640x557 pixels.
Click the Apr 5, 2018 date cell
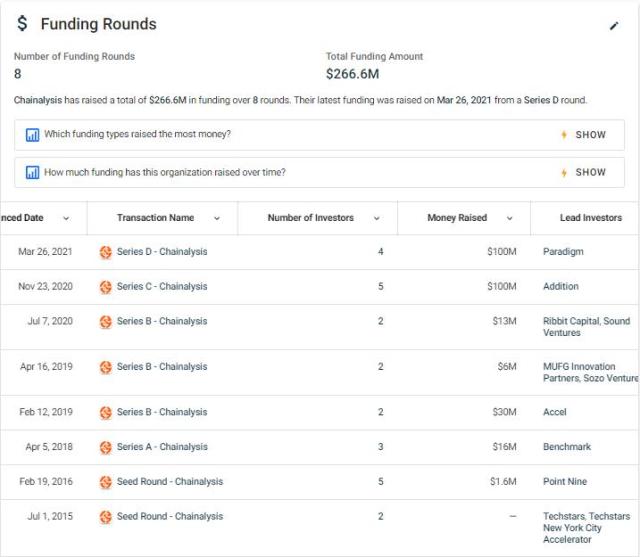(49, 447)
